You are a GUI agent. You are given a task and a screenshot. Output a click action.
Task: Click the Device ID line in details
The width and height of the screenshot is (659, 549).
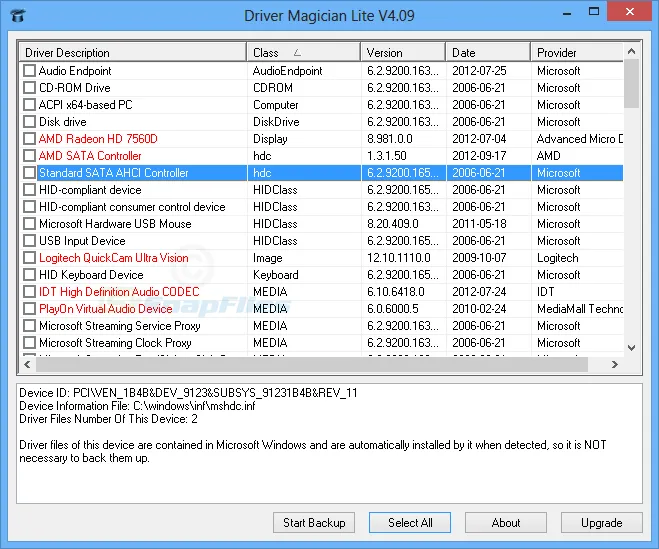(188, 393)
